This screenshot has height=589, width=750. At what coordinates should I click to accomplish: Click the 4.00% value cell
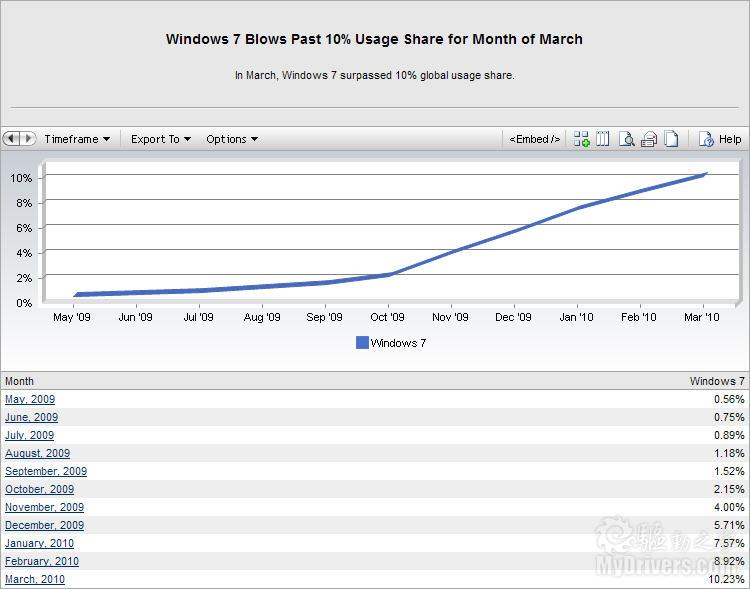coord(729,507)
